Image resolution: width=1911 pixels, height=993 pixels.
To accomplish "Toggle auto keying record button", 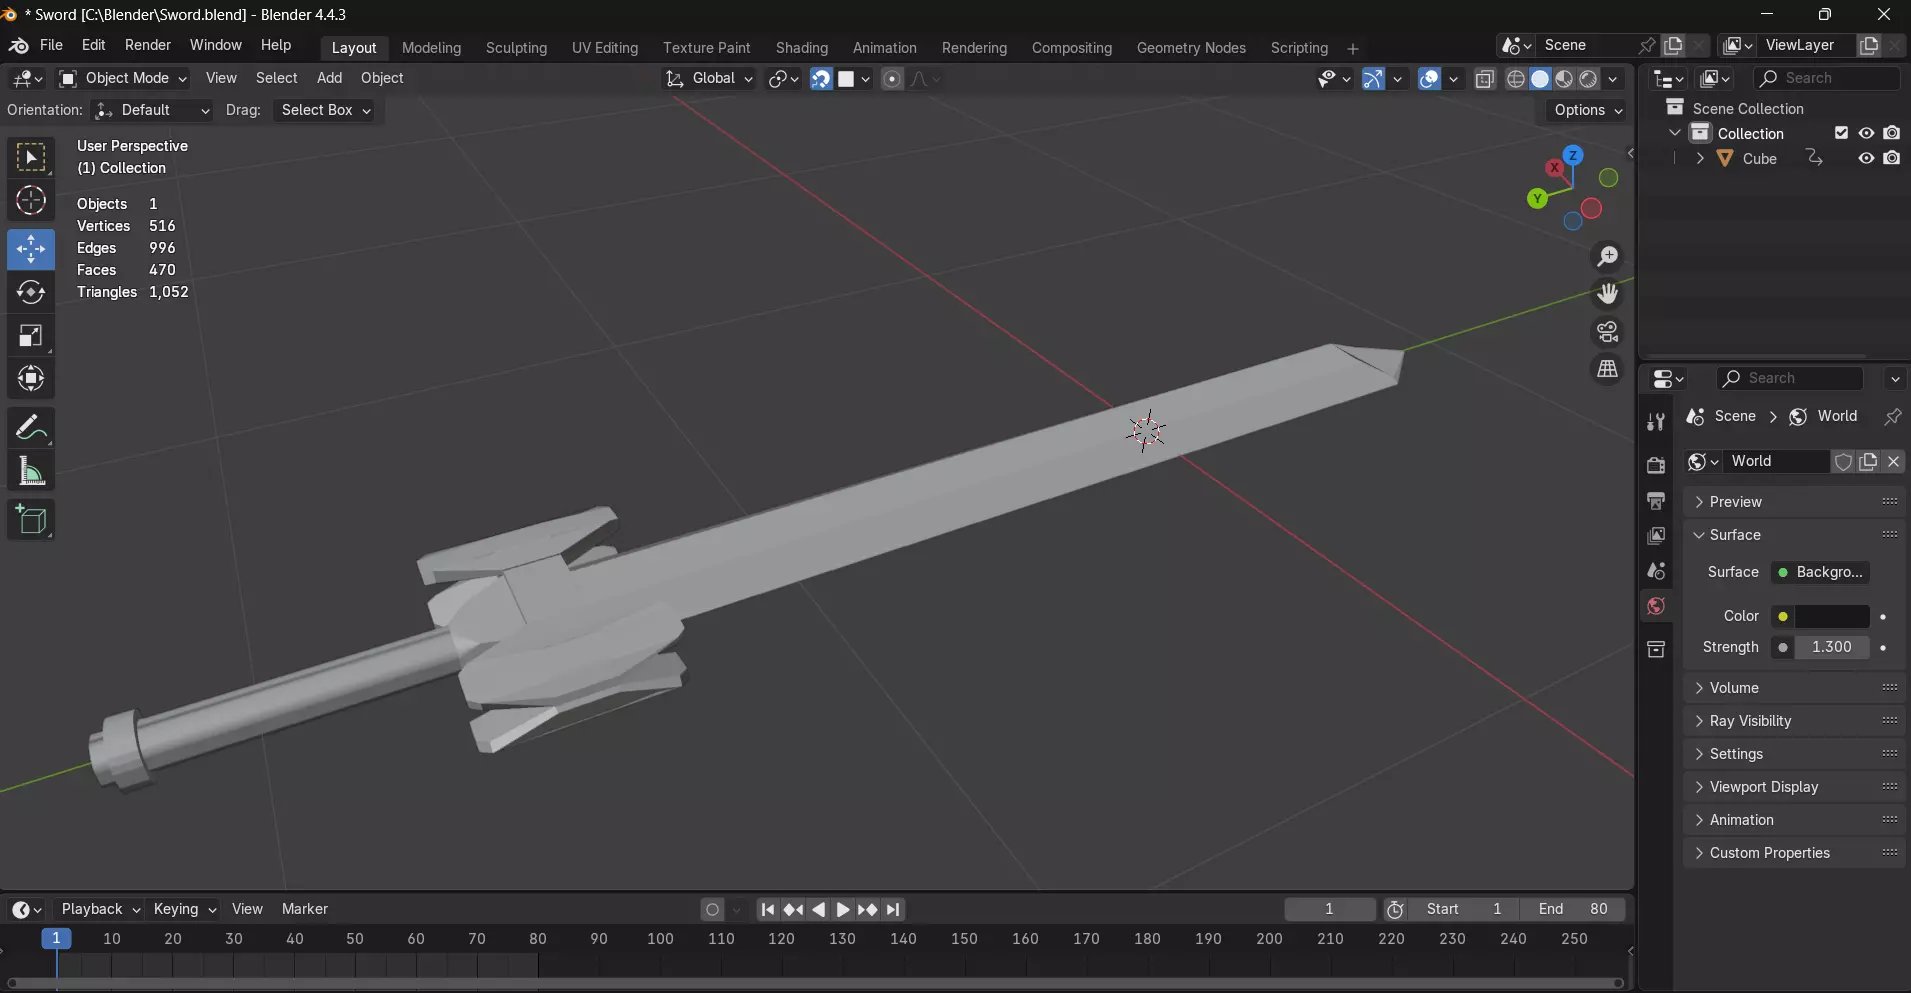I will (712, 910).
